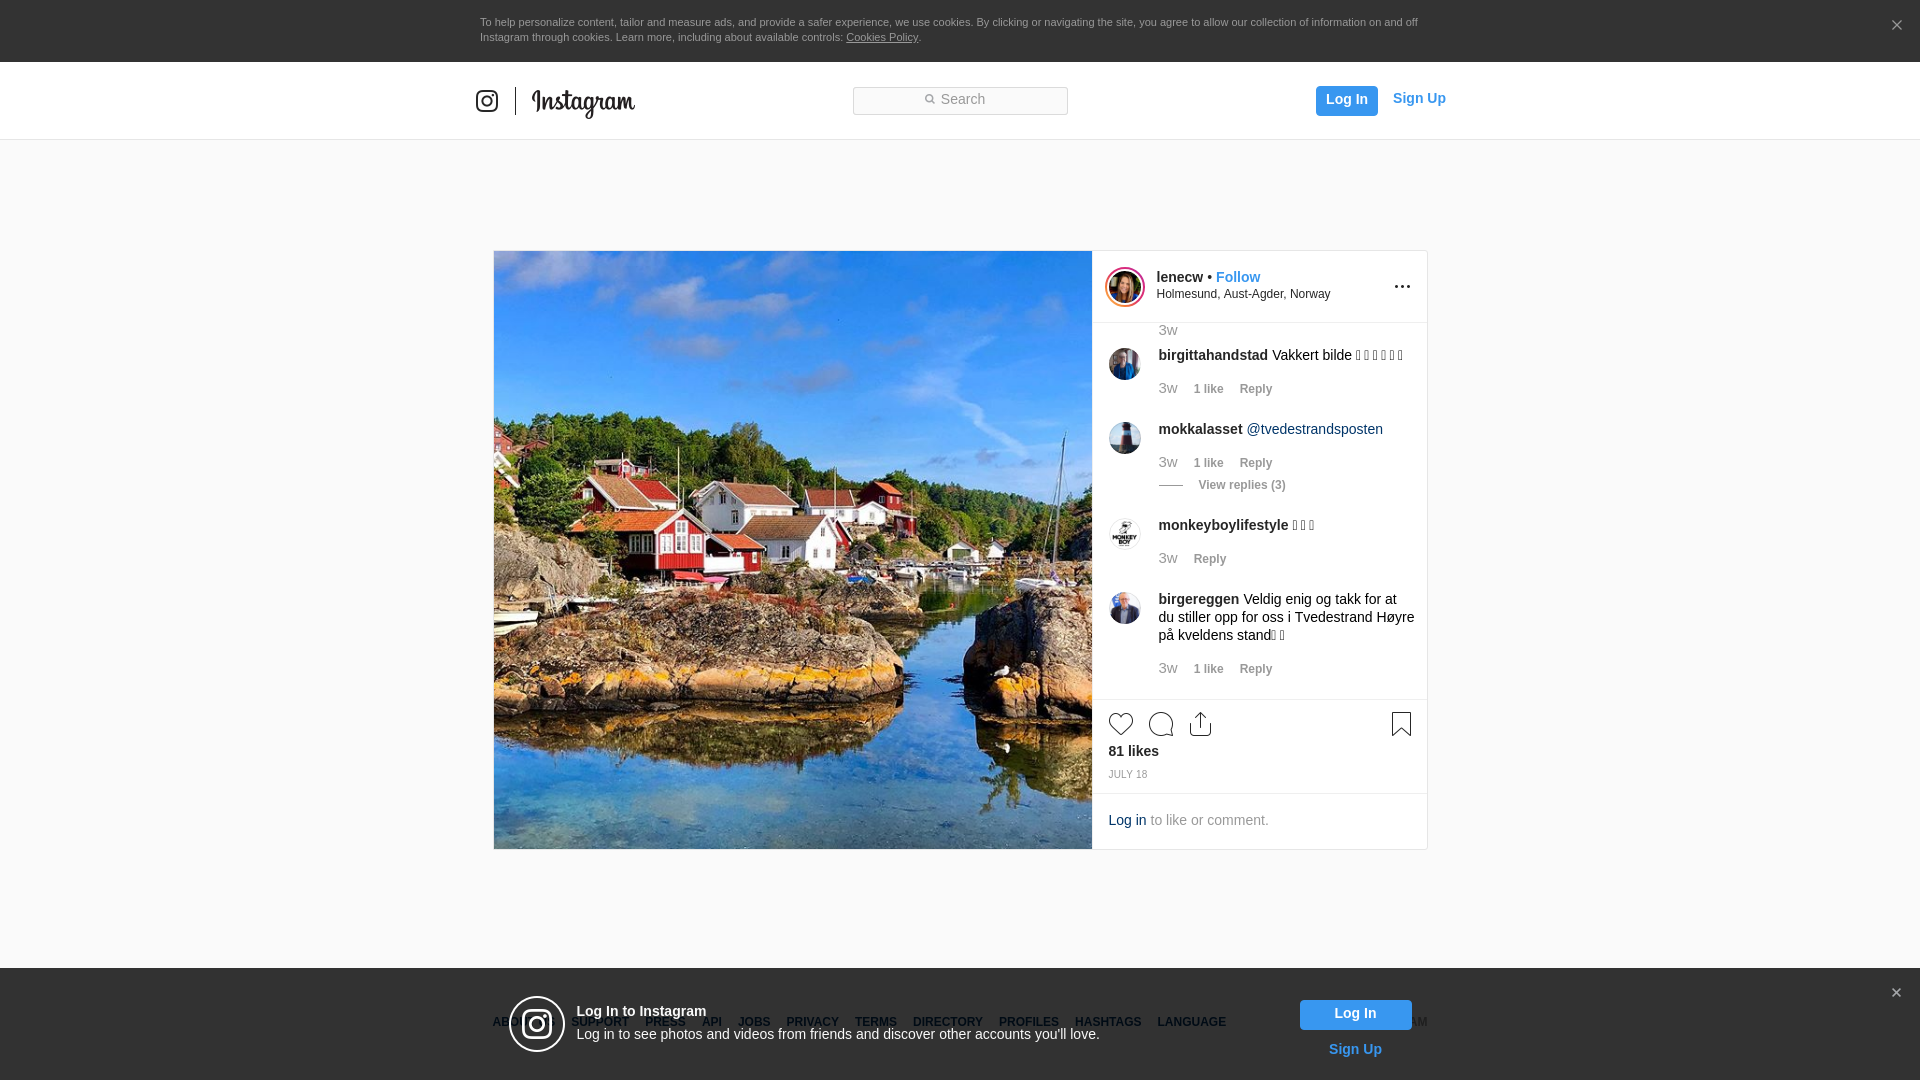Follow the lenecw account
The width and height of the screenshot is (1920, 1080).
point(1237,277)
